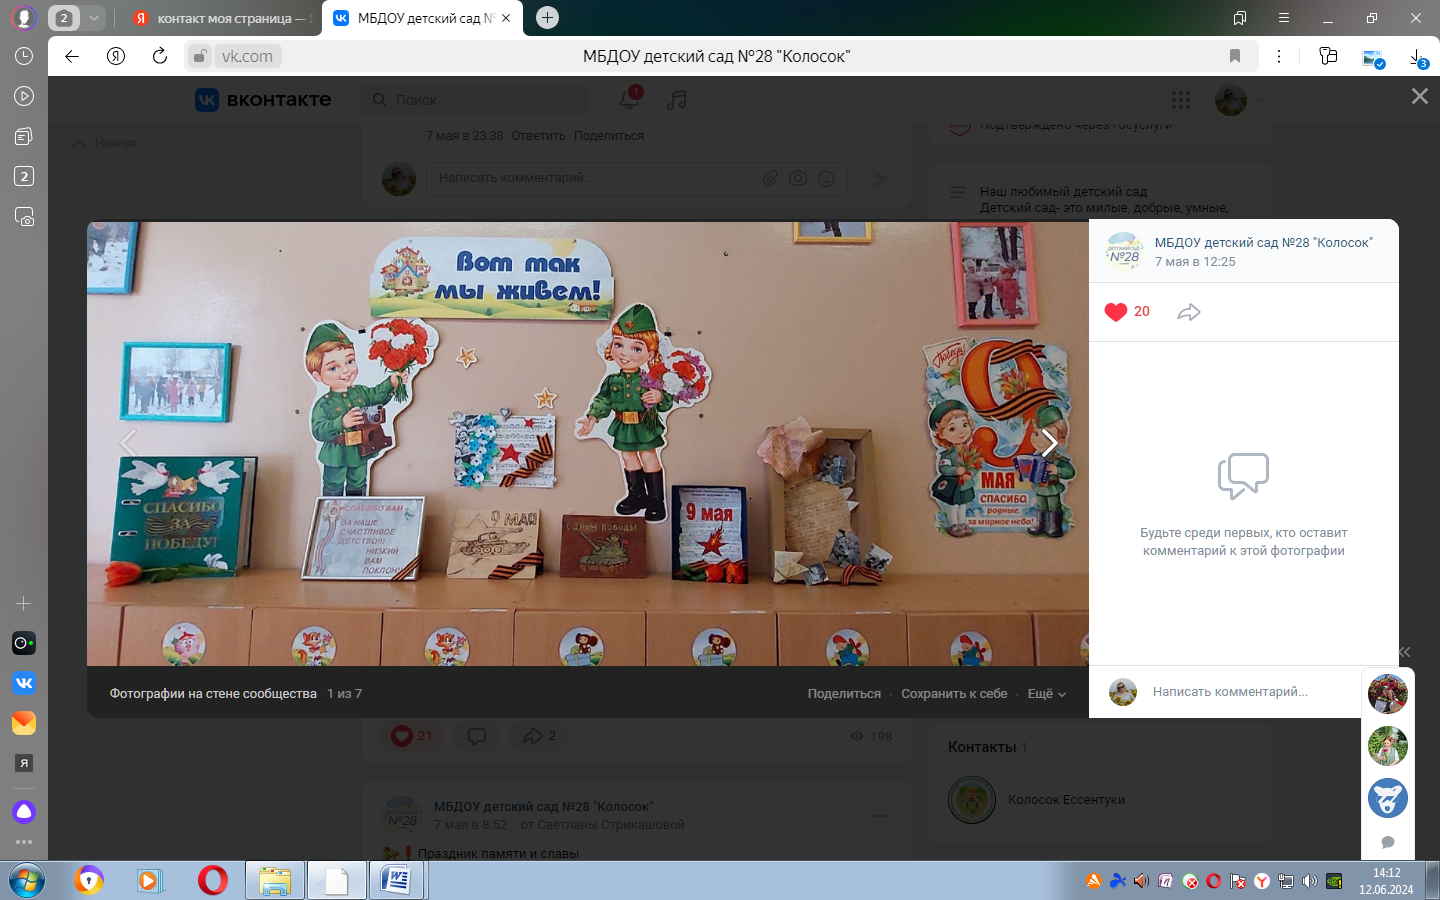Open the VK profile avatar menu
The image size is (1440, 900).
pyautogui.click(x=1239, y=100)
